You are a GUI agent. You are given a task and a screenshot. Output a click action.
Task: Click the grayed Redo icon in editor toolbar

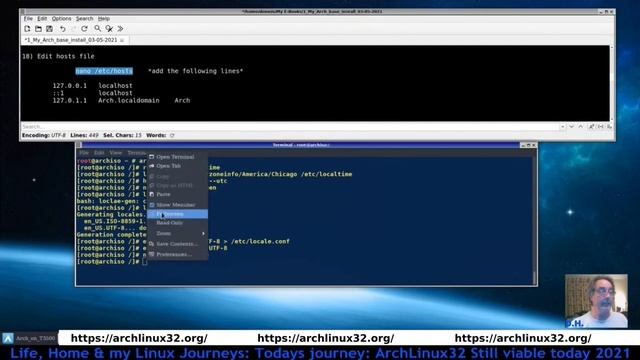tap(73, 29)
